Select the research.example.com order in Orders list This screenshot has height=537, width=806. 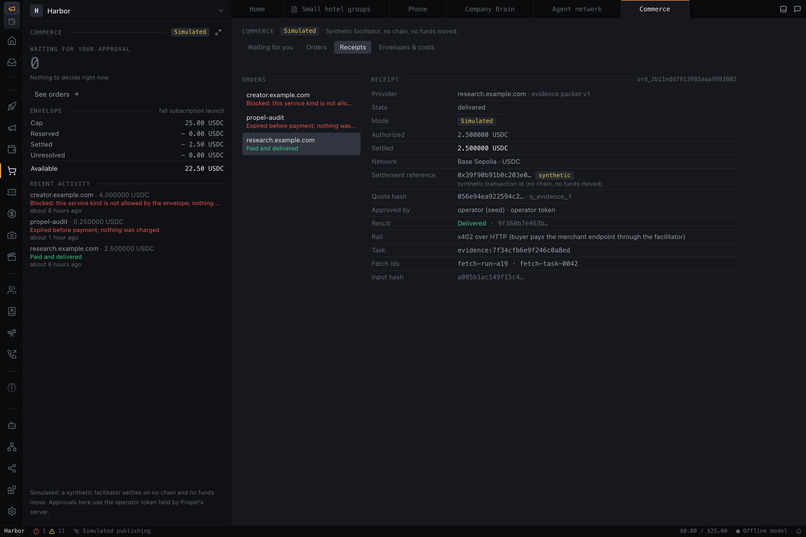[x=301, y=144]
